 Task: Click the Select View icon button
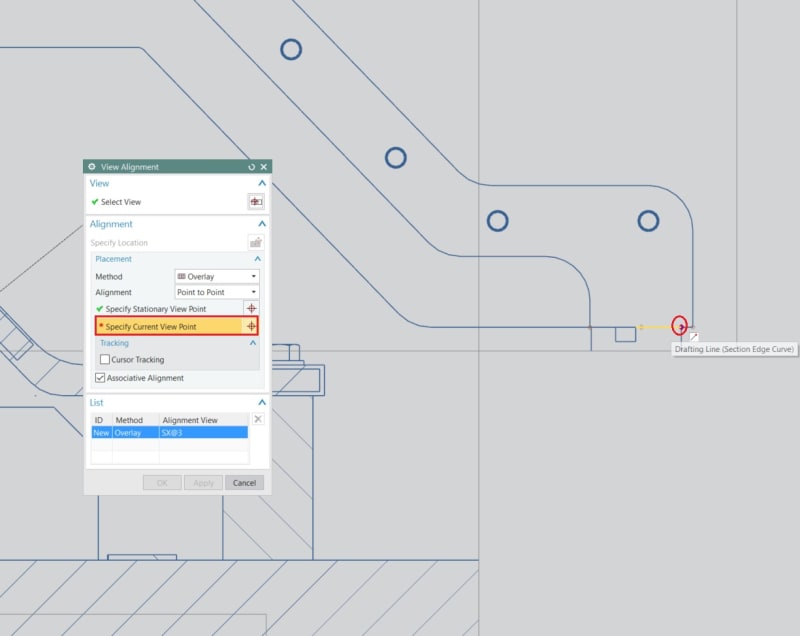(x=256, y=201)
